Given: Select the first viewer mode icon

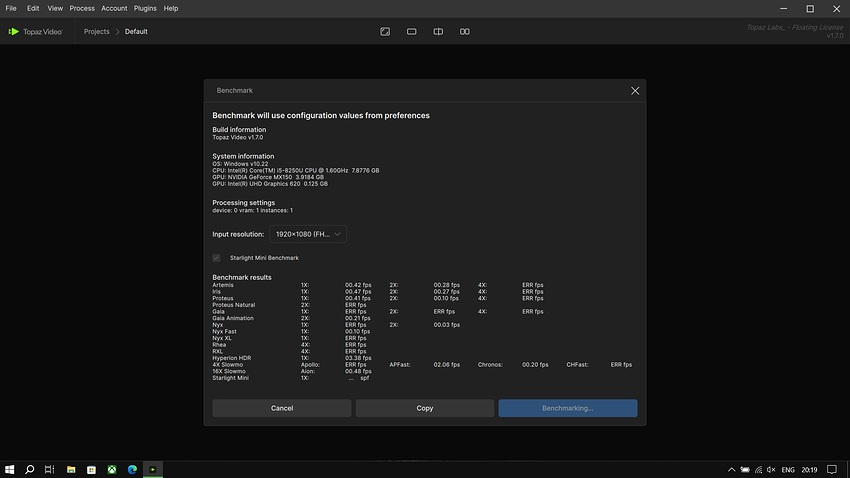Looking at the screenshot, I should (x=385, y=31).
